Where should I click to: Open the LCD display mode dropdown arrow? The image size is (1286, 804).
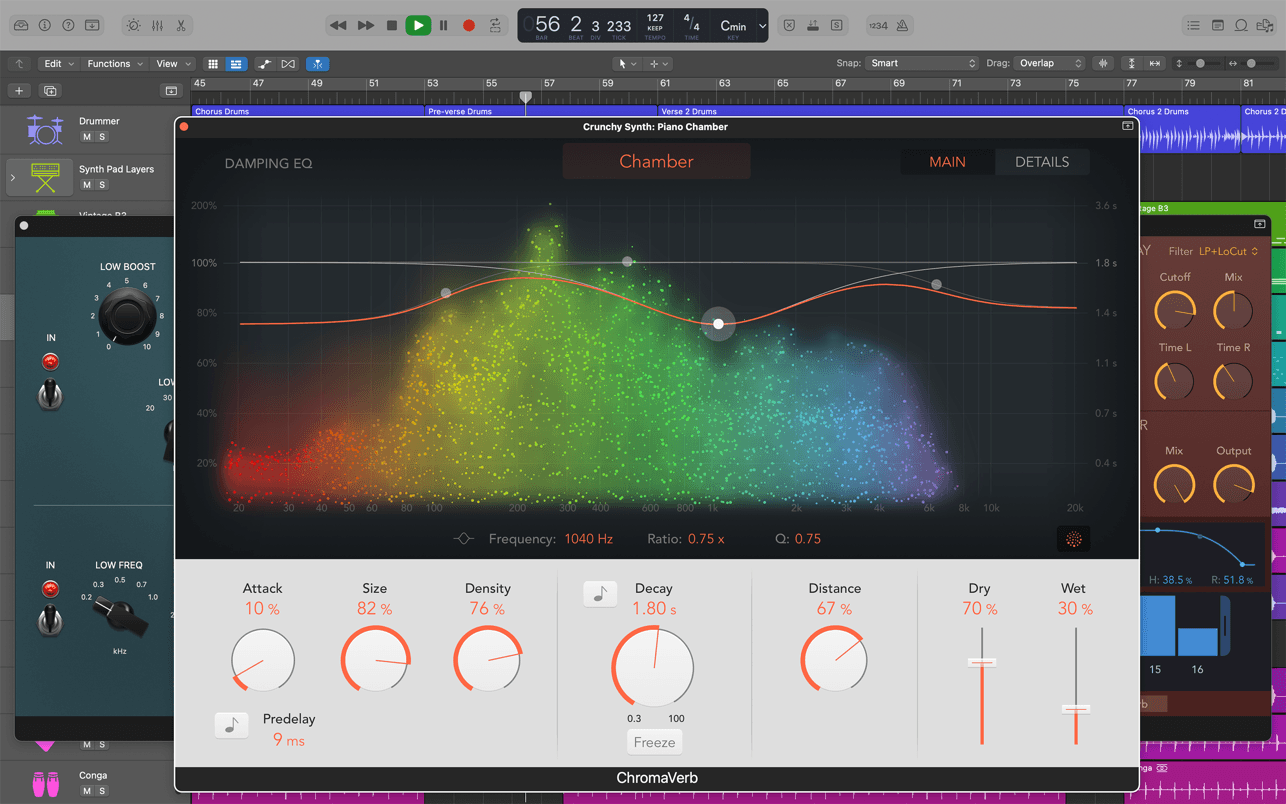(x=762, y=26)
